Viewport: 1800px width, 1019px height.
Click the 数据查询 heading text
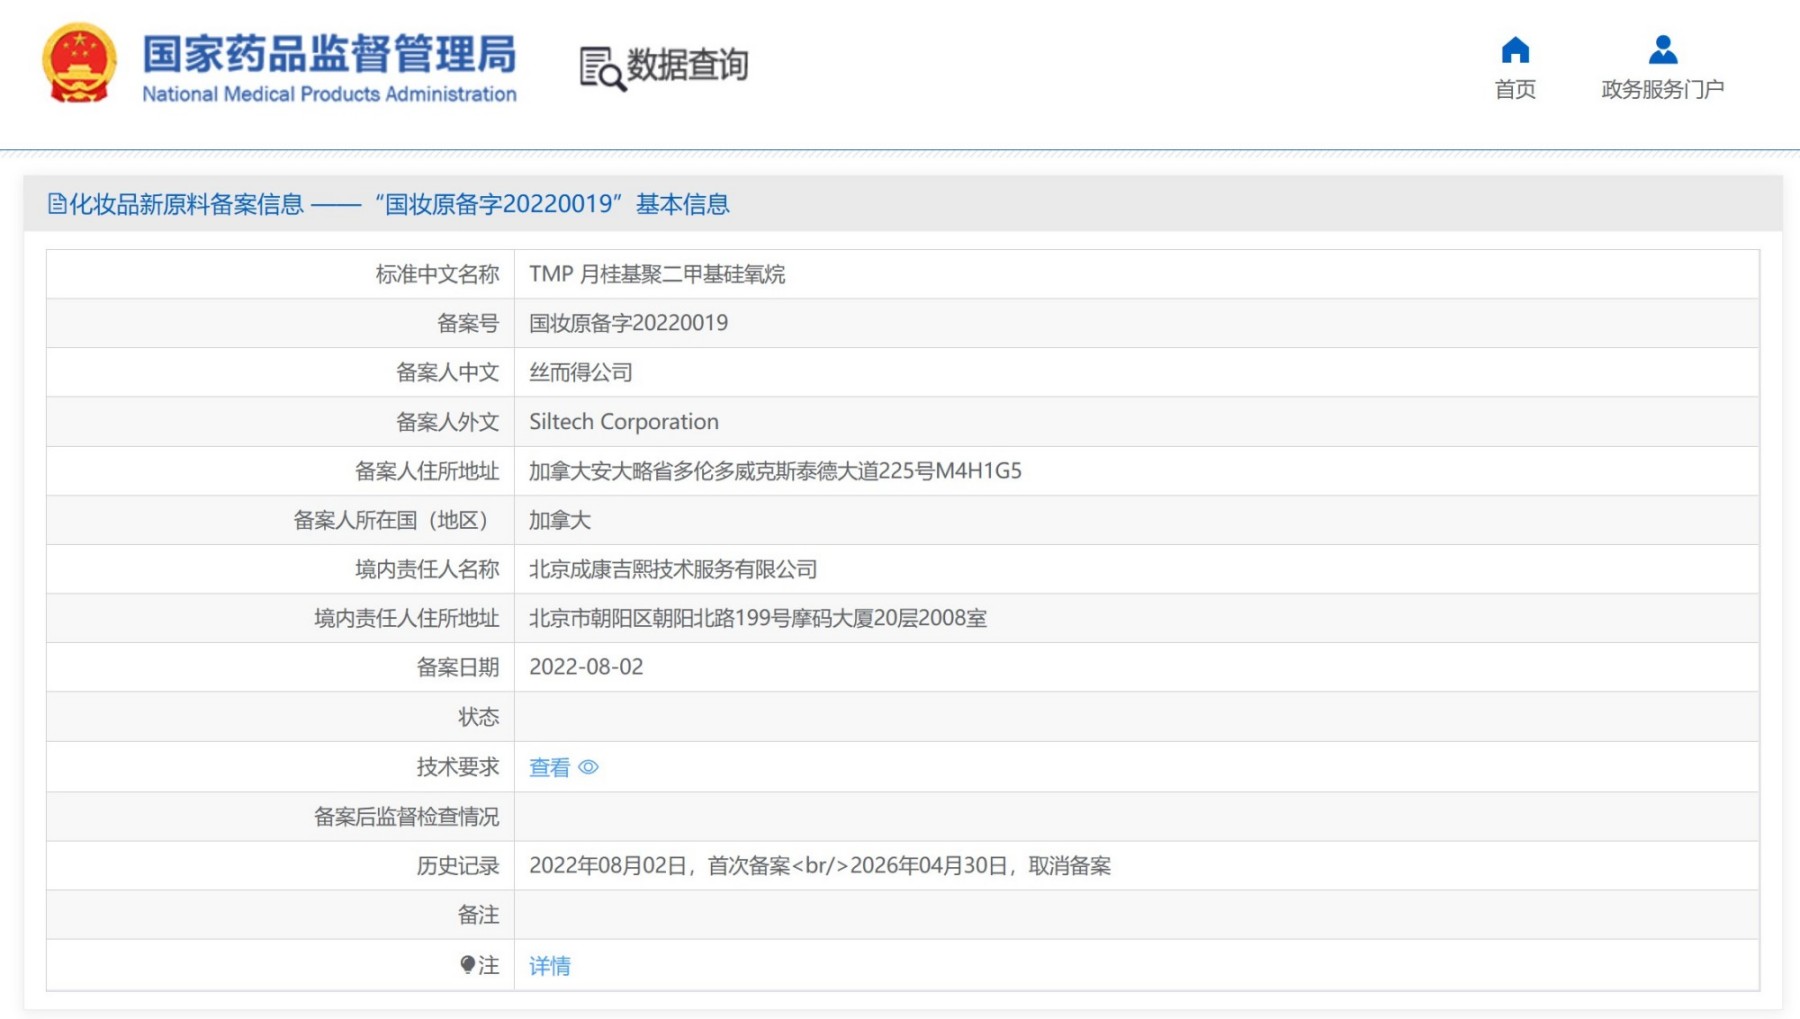[687, 66]
